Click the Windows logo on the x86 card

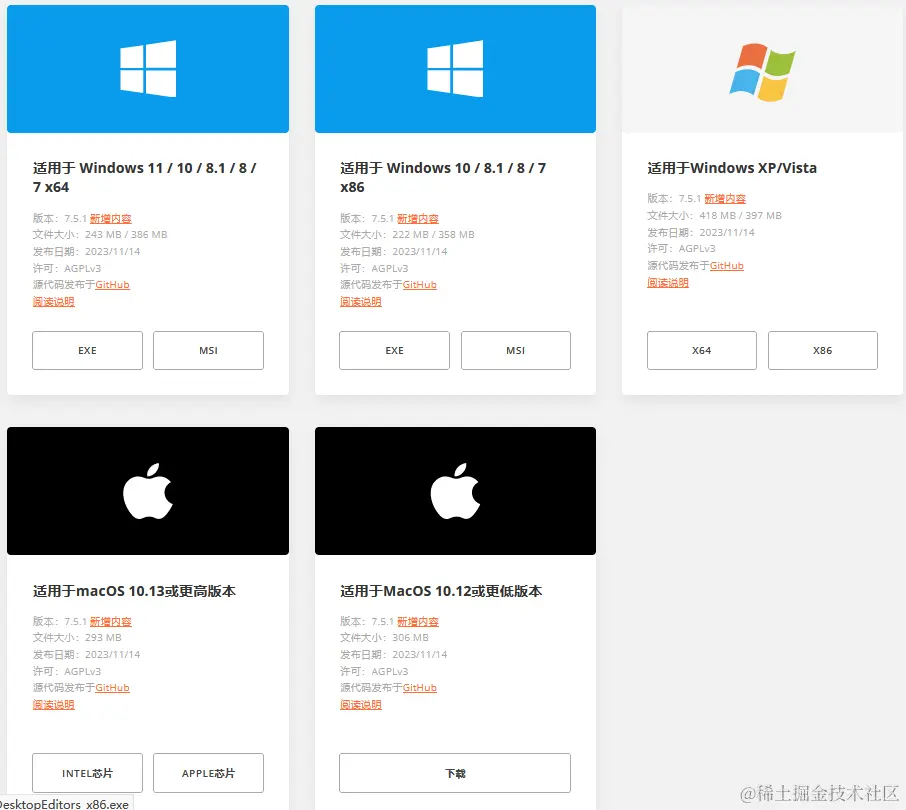455,69
